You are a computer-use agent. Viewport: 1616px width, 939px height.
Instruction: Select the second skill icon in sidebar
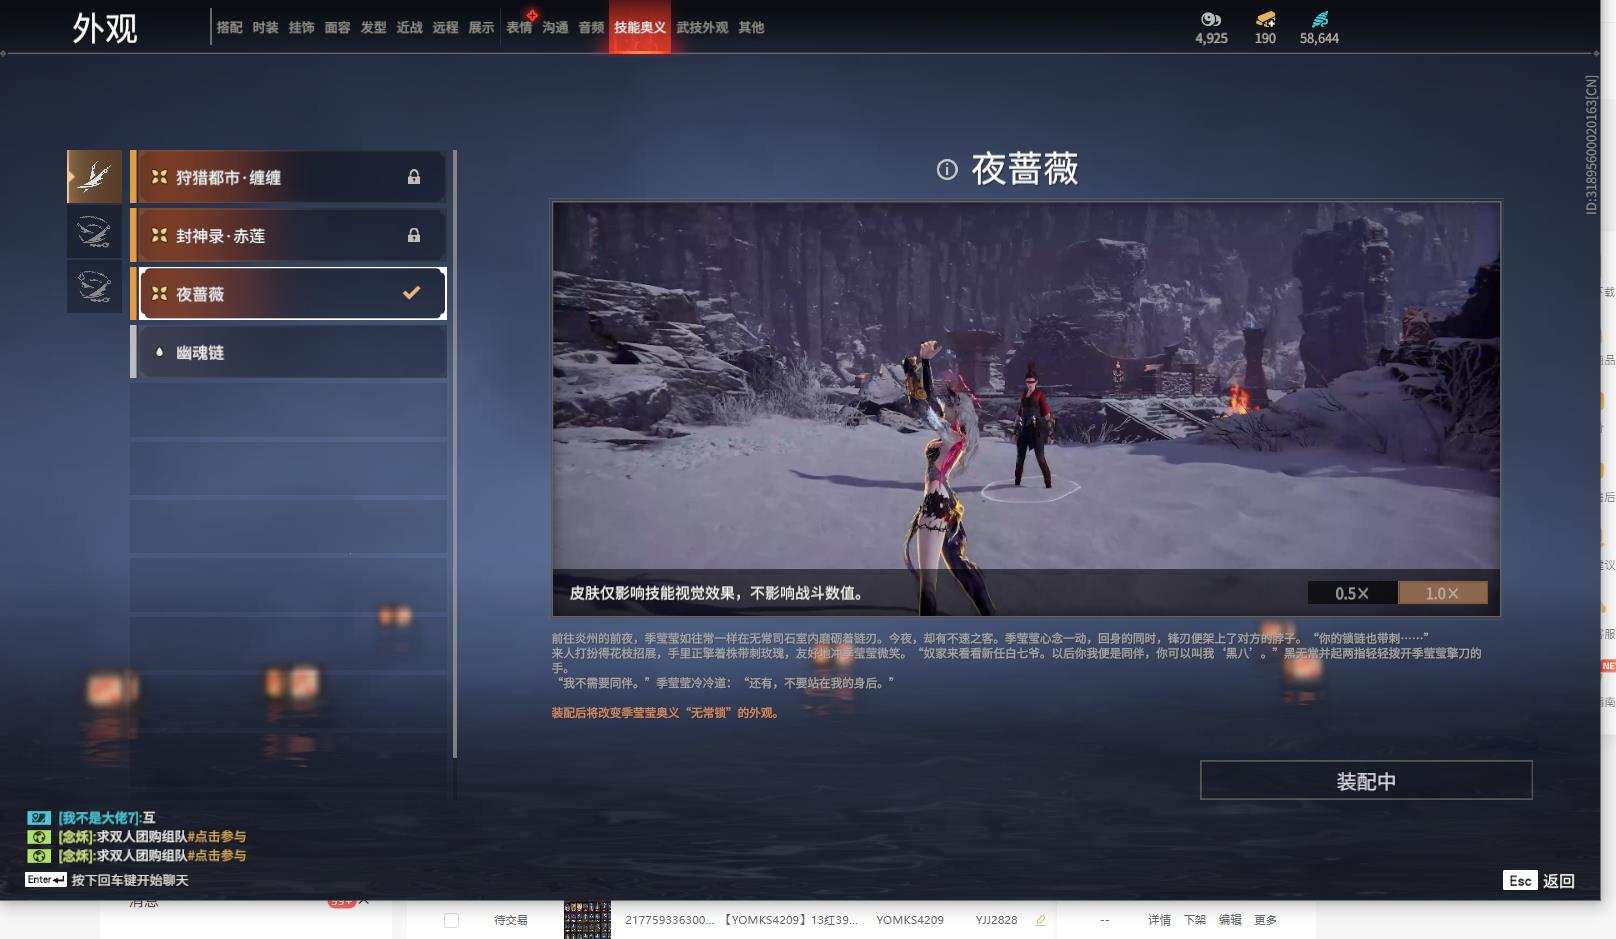tap(94, 234)
